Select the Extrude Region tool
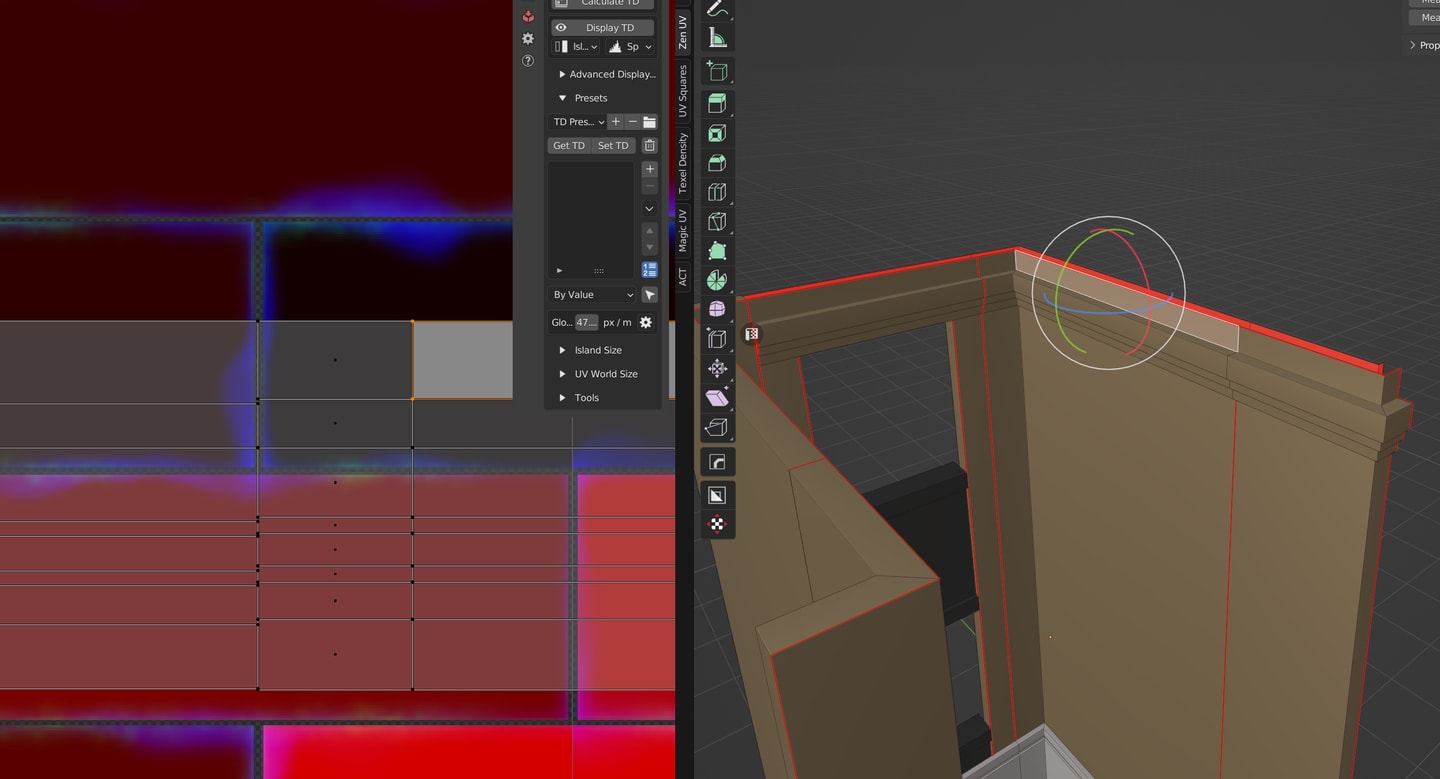The height and width of the screenshot is (779, 1440). pos(717,104)
